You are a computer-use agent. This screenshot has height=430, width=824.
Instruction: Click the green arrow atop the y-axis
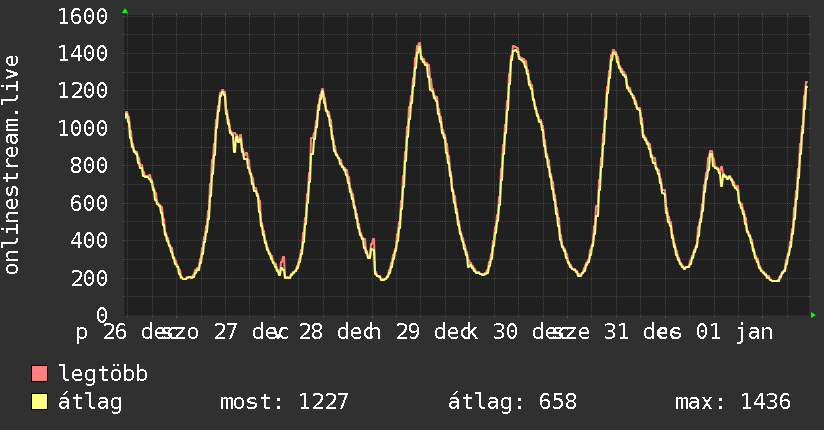(x=125, y=11)
